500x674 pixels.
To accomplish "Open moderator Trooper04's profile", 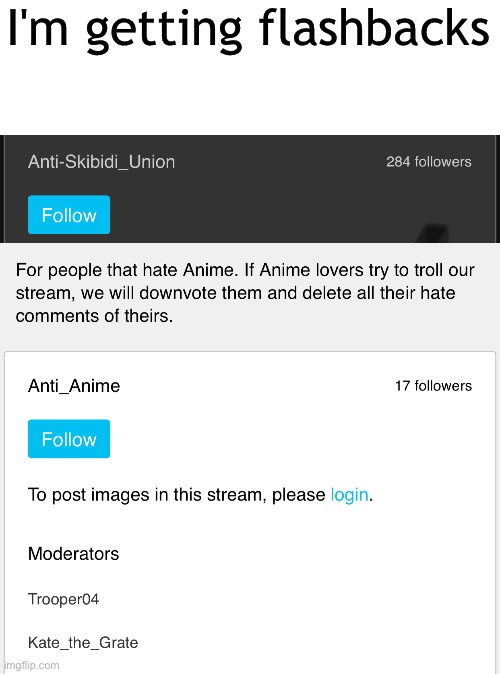I will coord(64,599).
